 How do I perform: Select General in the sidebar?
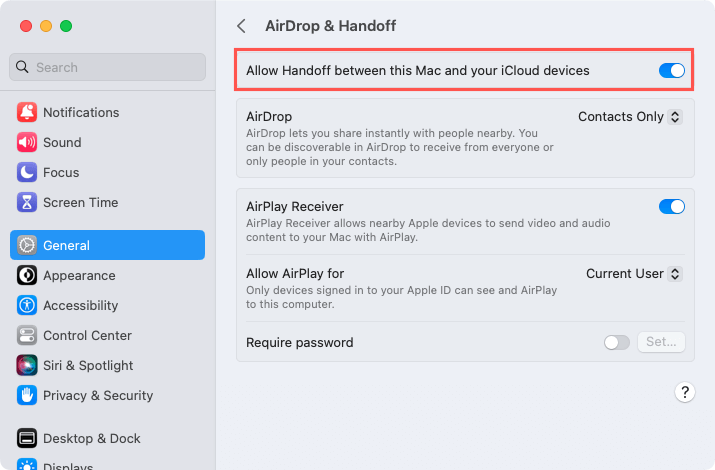coord(108,245)
